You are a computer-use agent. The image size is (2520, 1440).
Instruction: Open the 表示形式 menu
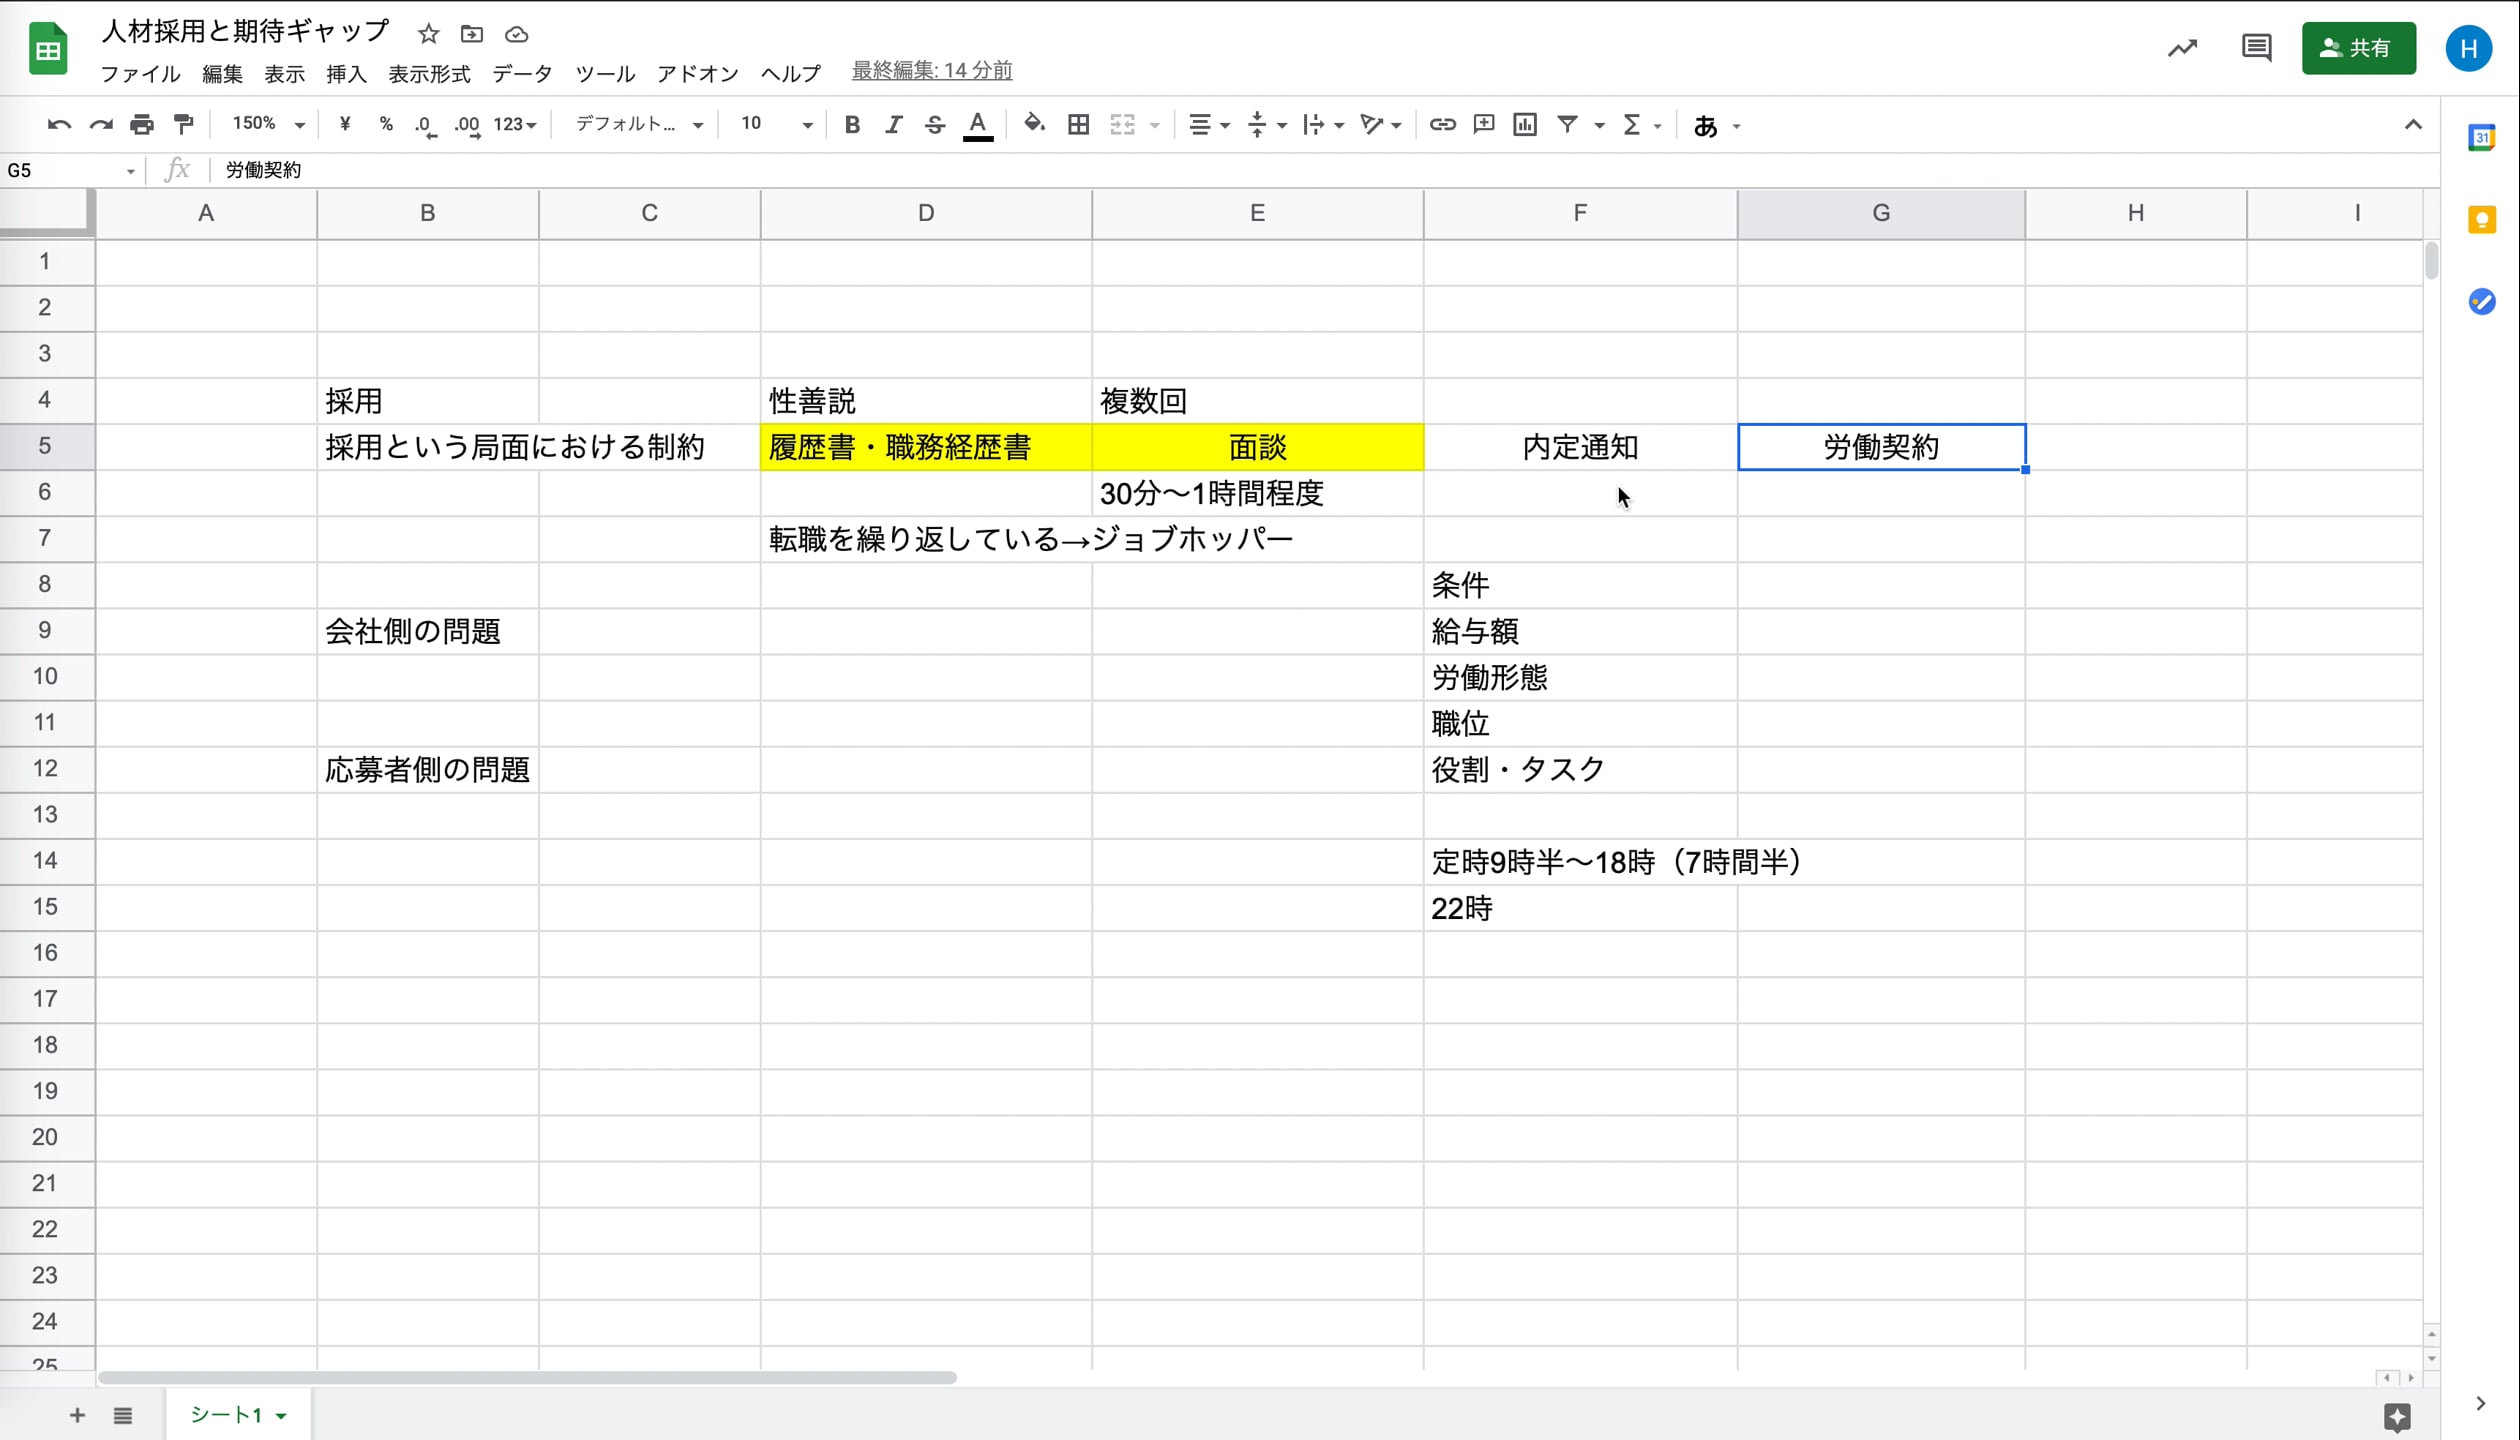point(429,74)
